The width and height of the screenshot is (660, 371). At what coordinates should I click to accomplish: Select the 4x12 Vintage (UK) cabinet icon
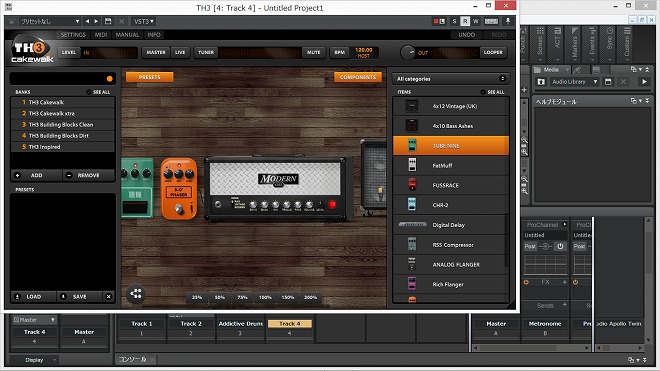(x=412, y=106)
